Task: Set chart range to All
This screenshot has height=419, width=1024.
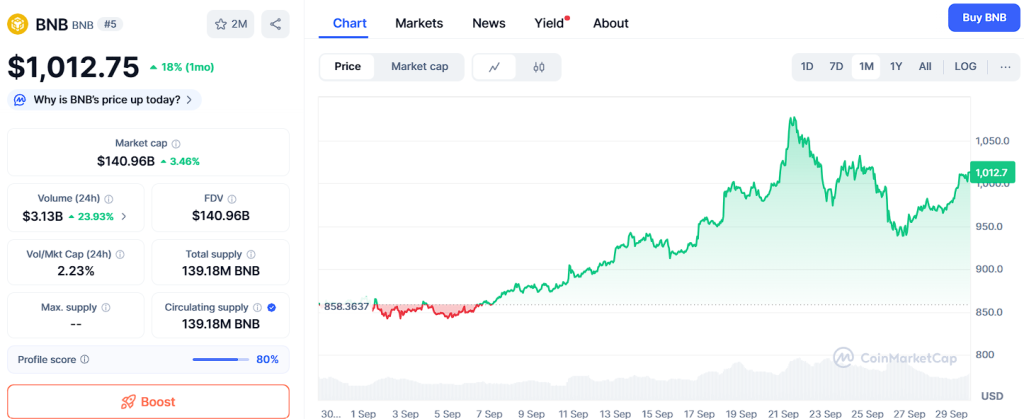Action: point(925,67)
